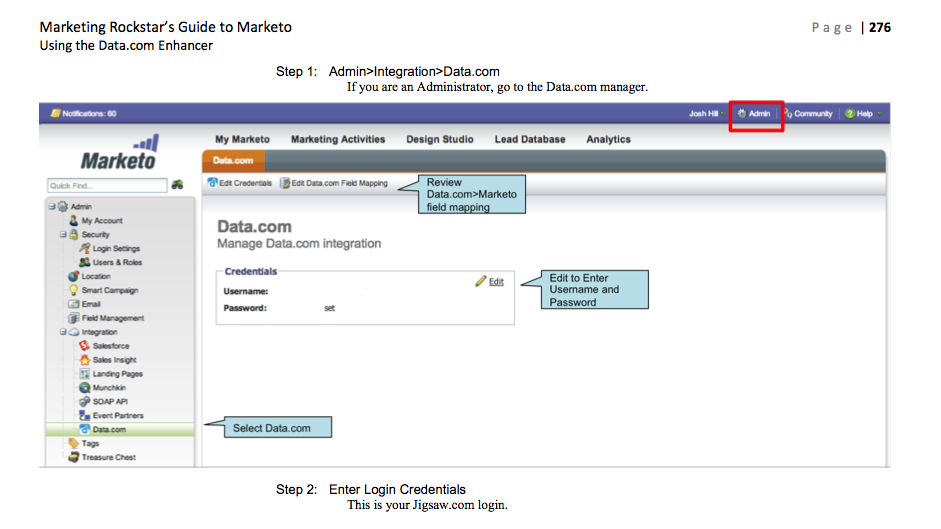This screenshot has width=941, height=529.
Task: Click the Edit Credentials icon
Action: pos(212,183)
